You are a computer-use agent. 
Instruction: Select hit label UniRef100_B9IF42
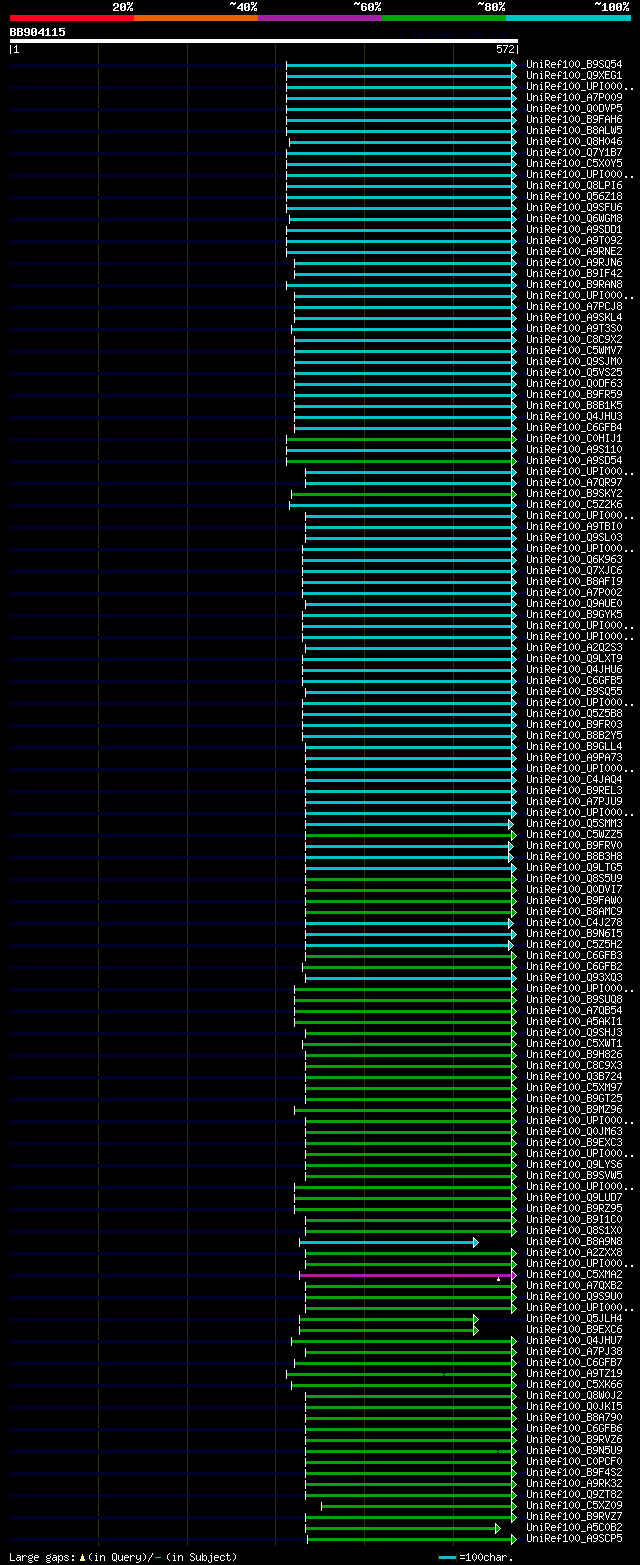(x=574, y=273)
